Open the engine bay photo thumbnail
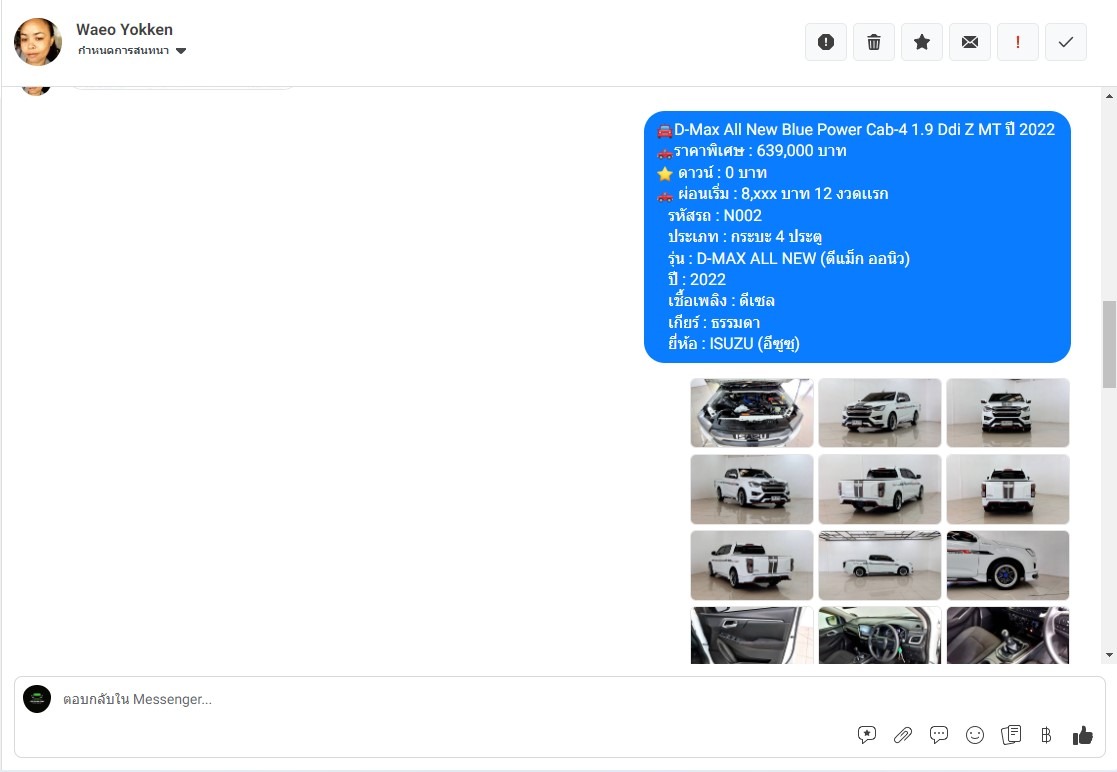Screen dimensions: 1117x772 tap(752, 413)
